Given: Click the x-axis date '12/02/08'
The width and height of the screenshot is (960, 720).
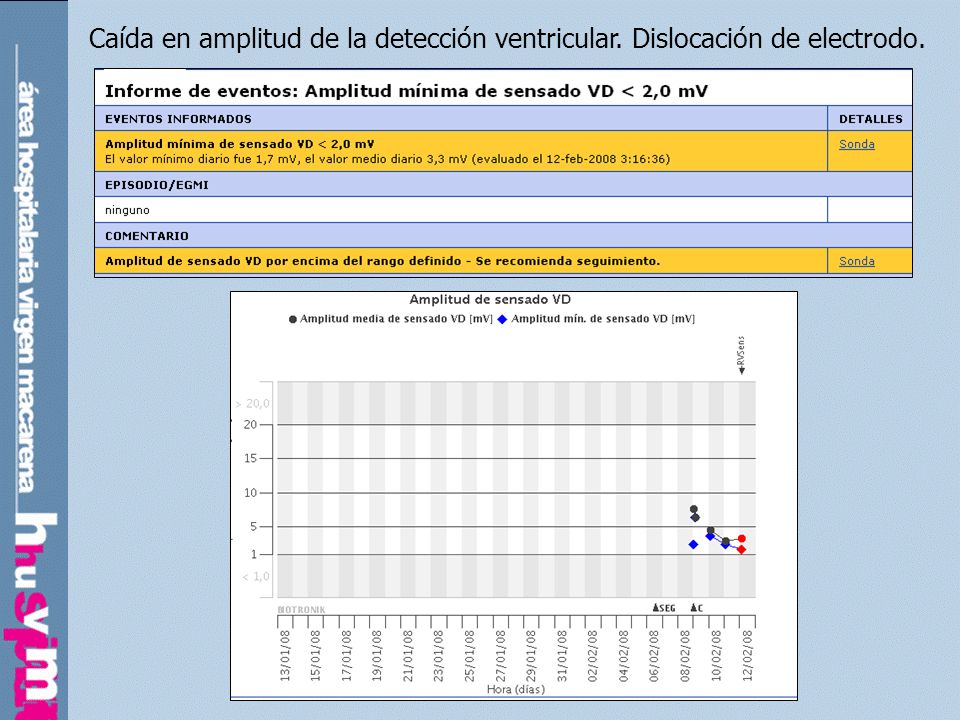Looking at the screenshot, I should pos(747,656).
